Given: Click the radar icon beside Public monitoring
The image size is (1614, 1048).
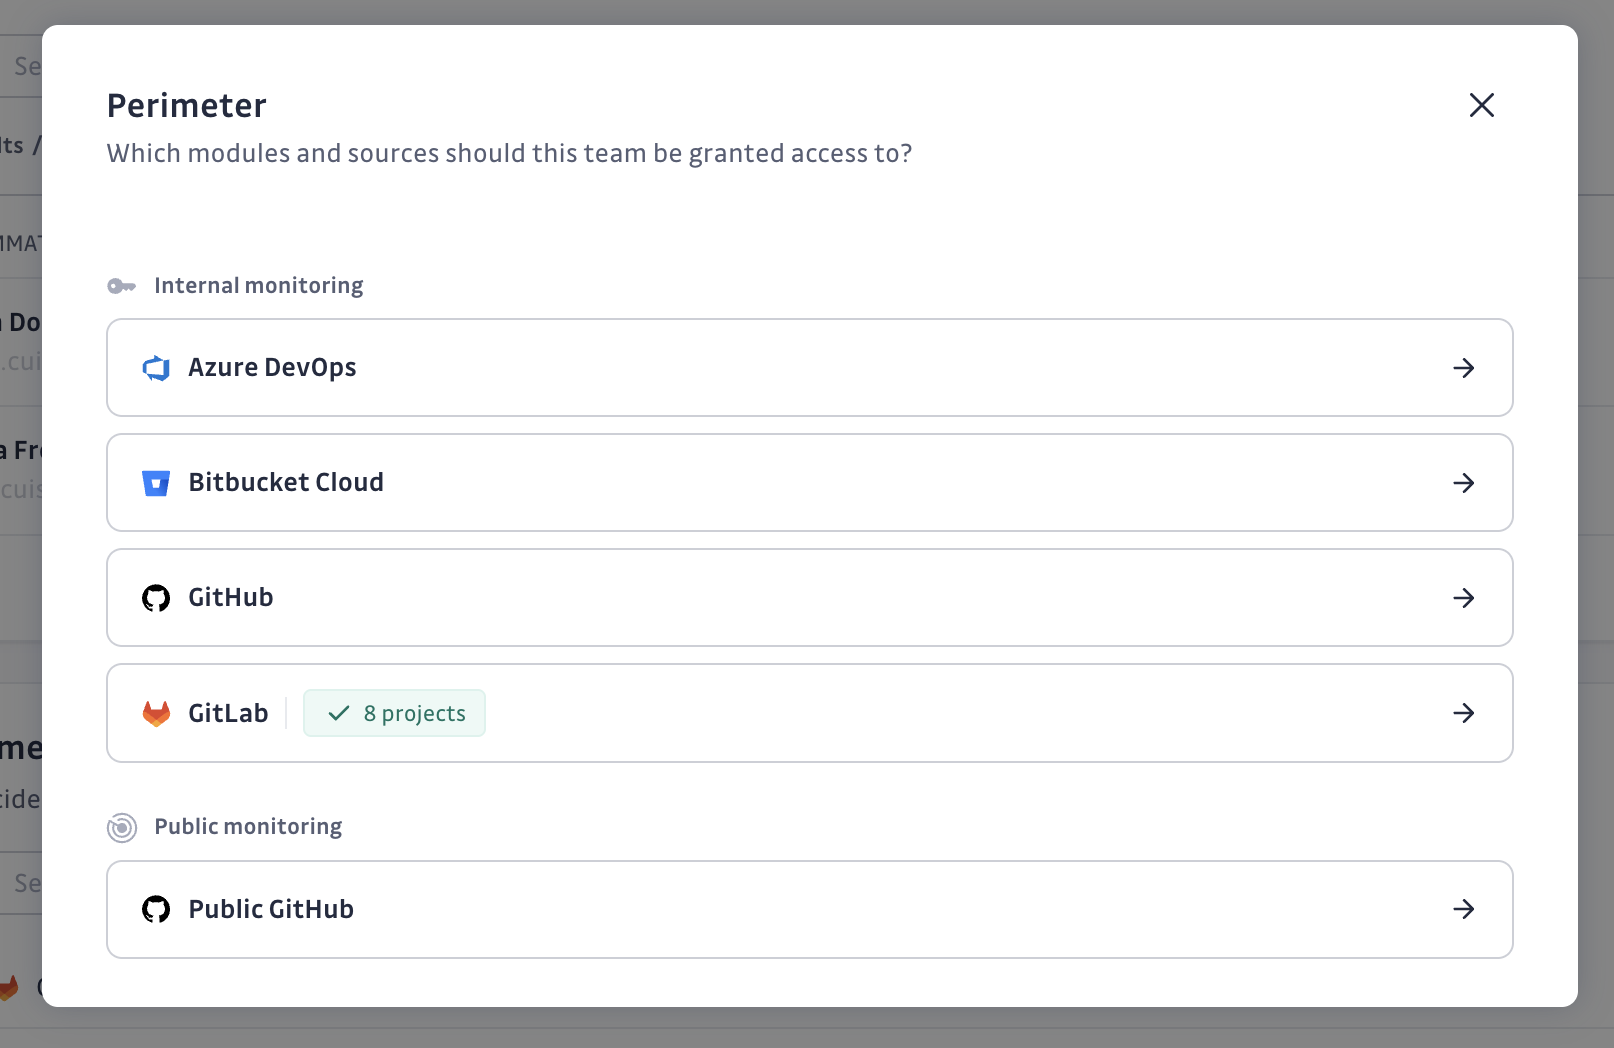Looking at the screenshot, I should pyautogui.click(x=121, y=827).
